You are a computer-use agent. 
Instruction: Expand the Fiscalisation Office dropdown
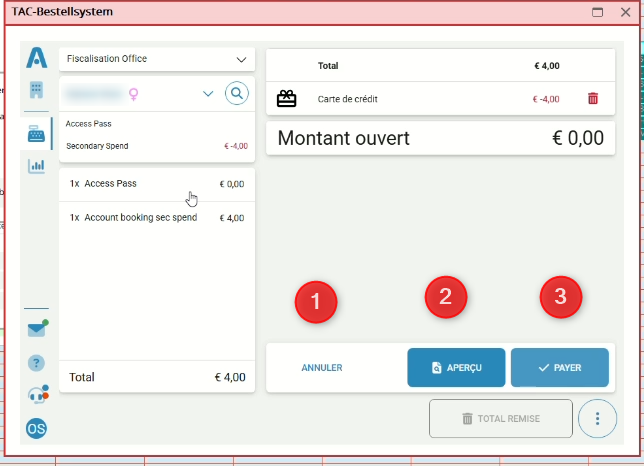(x=157, y=59)
